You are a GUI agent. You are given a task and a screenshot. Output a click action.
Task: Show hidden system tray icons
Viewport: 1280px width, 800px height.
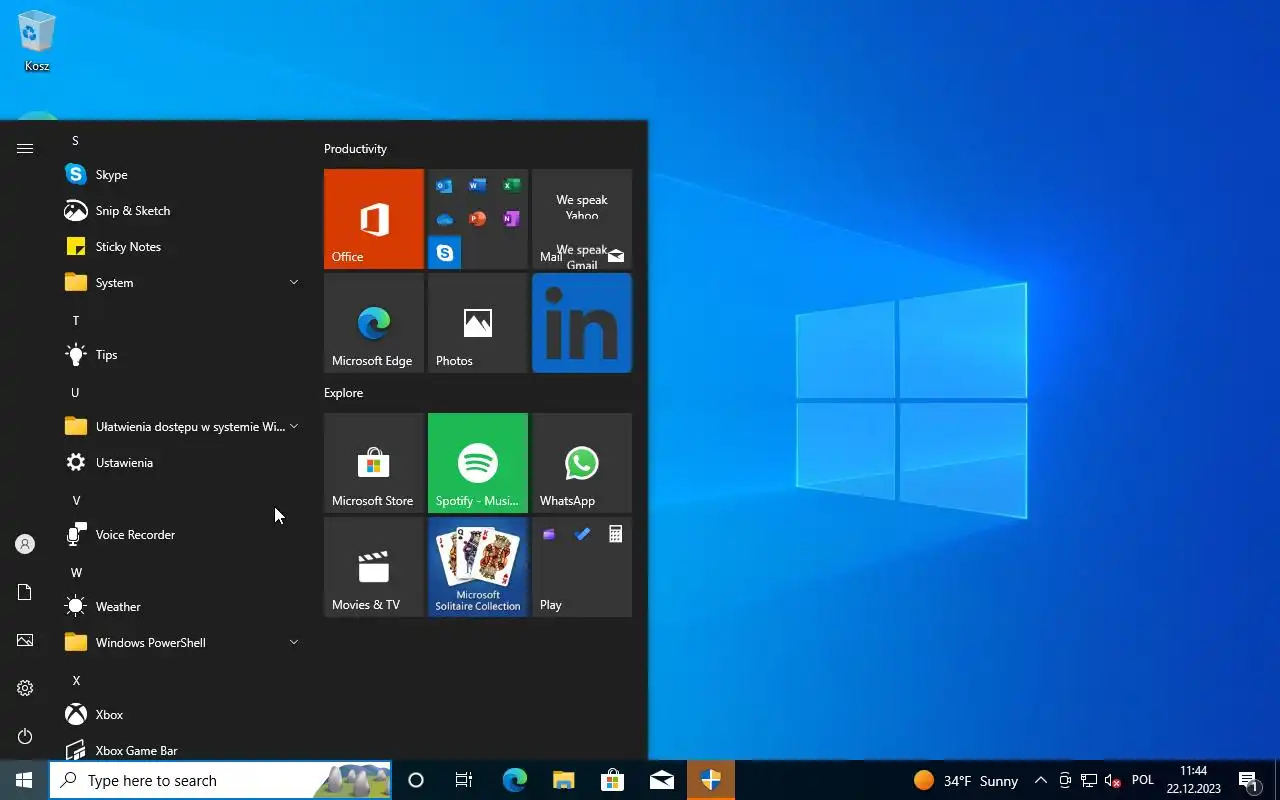tap(1040, 780)
